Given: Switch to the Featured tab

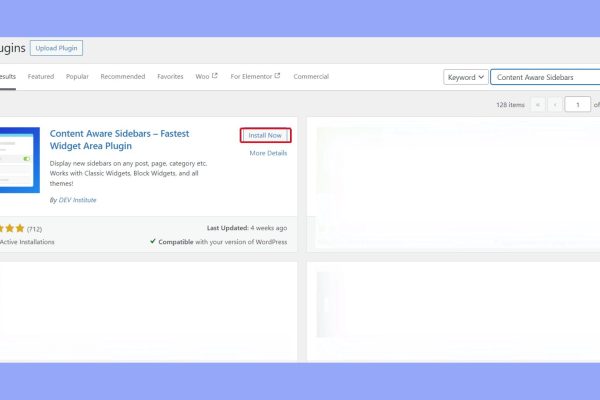Looking at the screenshot, I should [41, 77].
